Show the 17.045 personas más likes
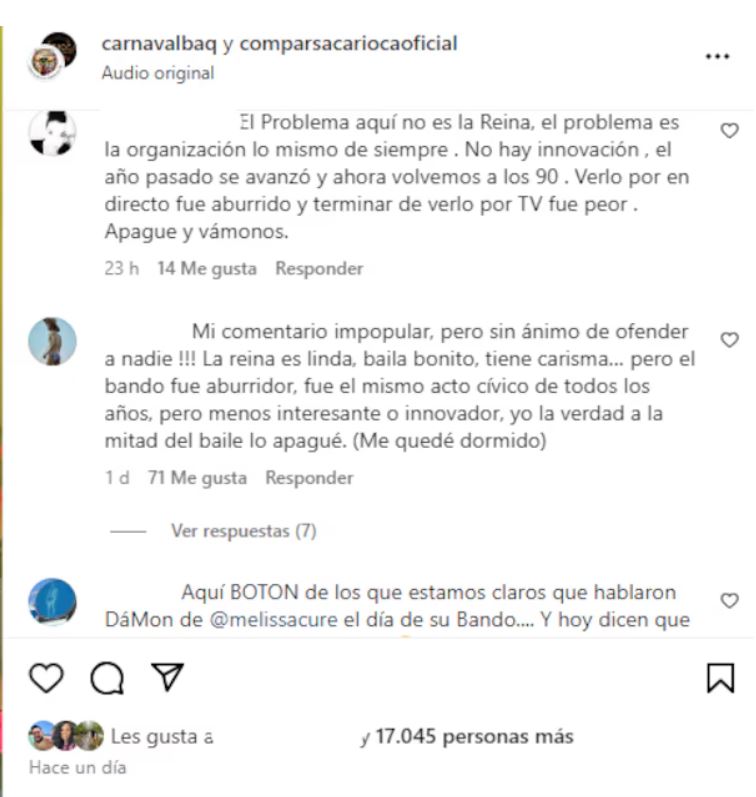Viewport: 756px width, 797px height. tap(474, 737)
